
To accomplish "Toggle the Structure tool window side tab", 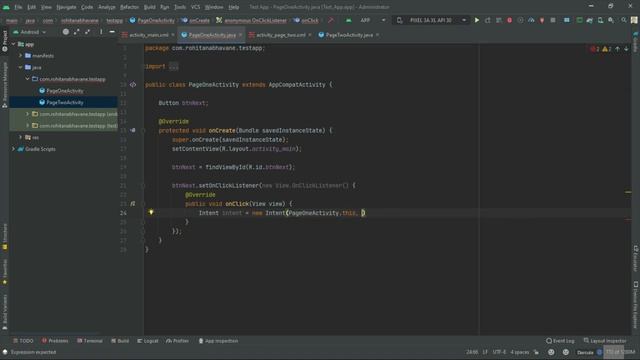I will coord(4,237).
